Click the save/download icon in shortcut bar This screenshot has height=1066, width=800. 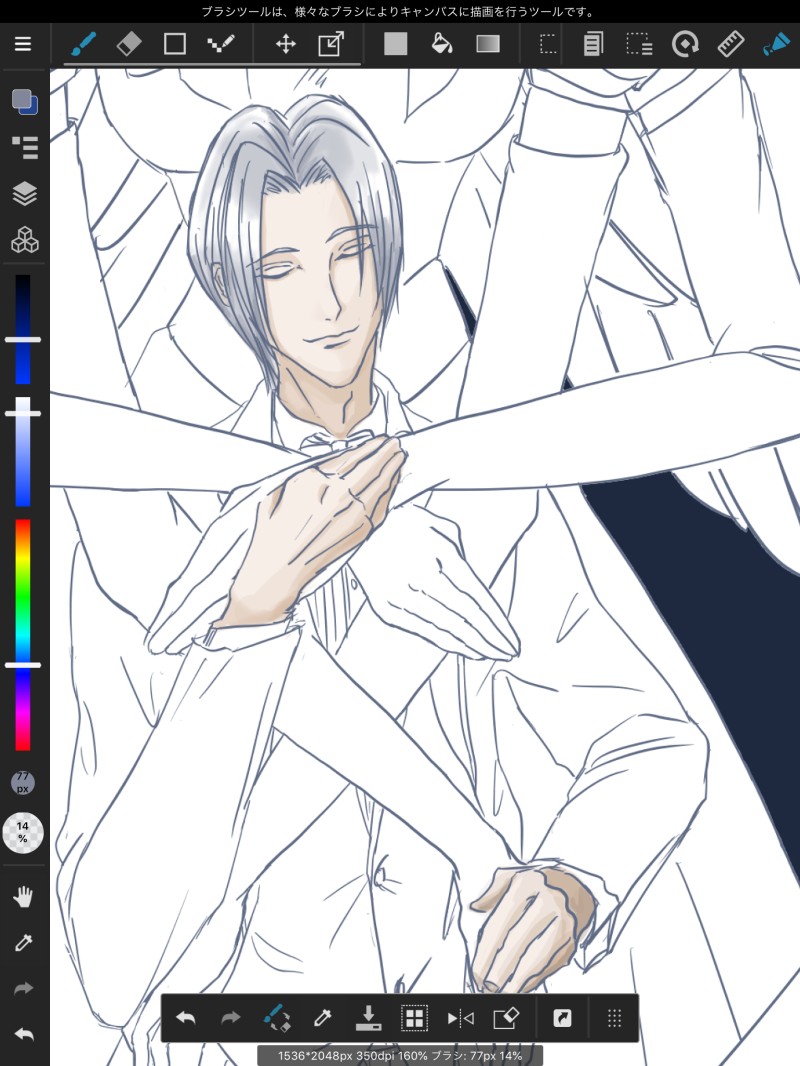pyautogui.click(x=368, y=1018)
